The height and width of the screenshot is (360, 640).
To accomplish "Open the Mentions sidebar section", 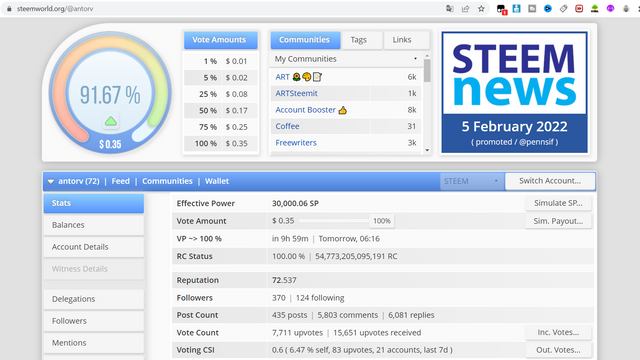I will click(x=93, y=343).
